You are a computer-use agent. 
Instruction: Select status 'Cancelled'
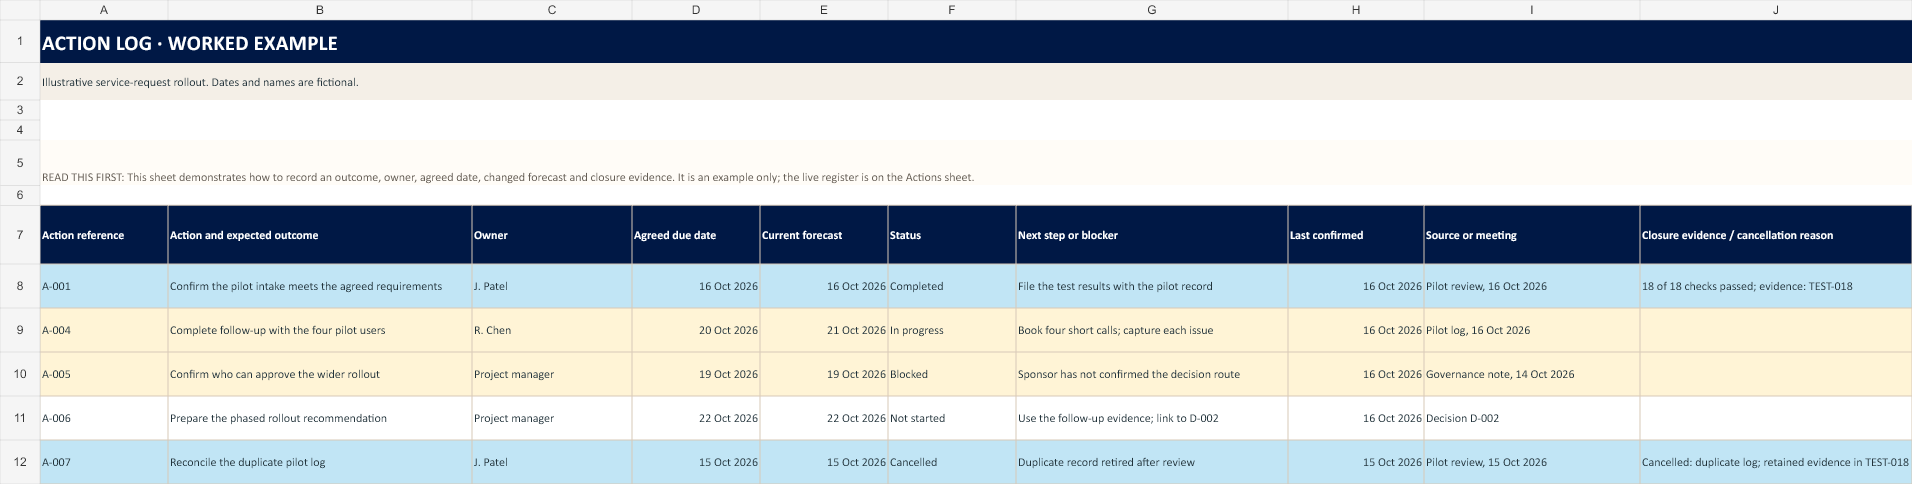point(952,462)
